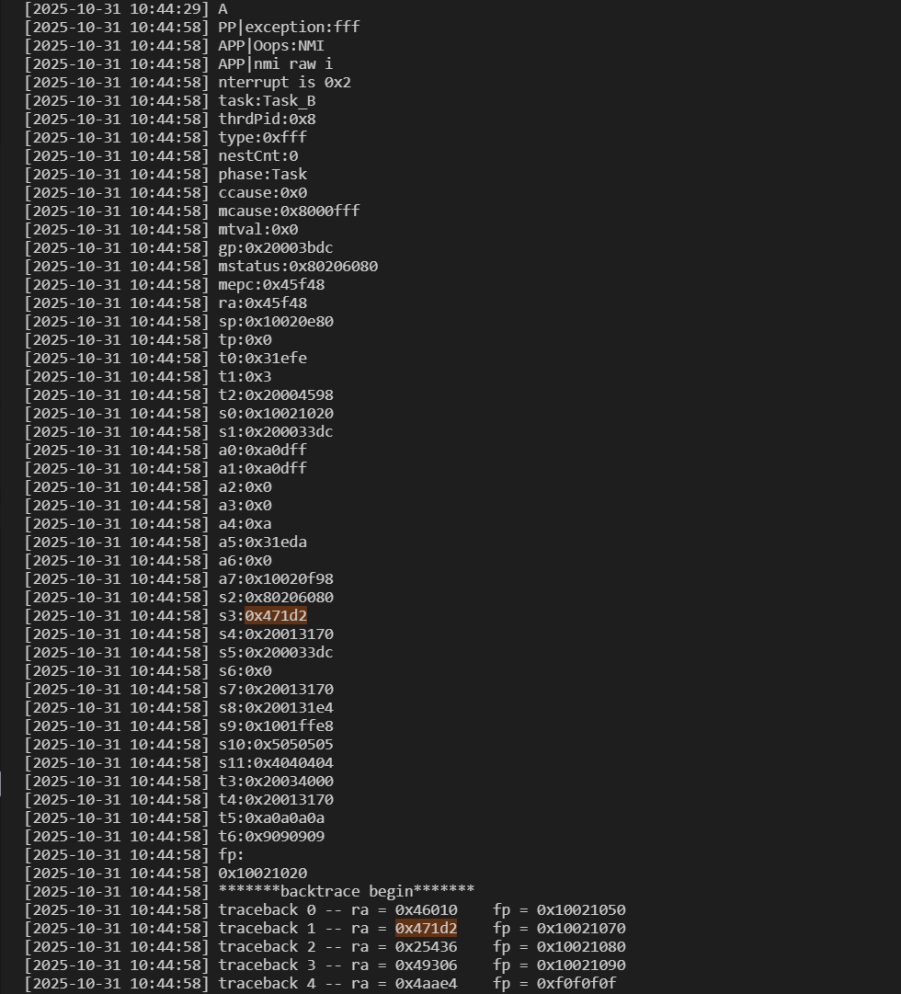
Task: Click the t5:0xa0a0a0a register line
Action: click(271, 818)
